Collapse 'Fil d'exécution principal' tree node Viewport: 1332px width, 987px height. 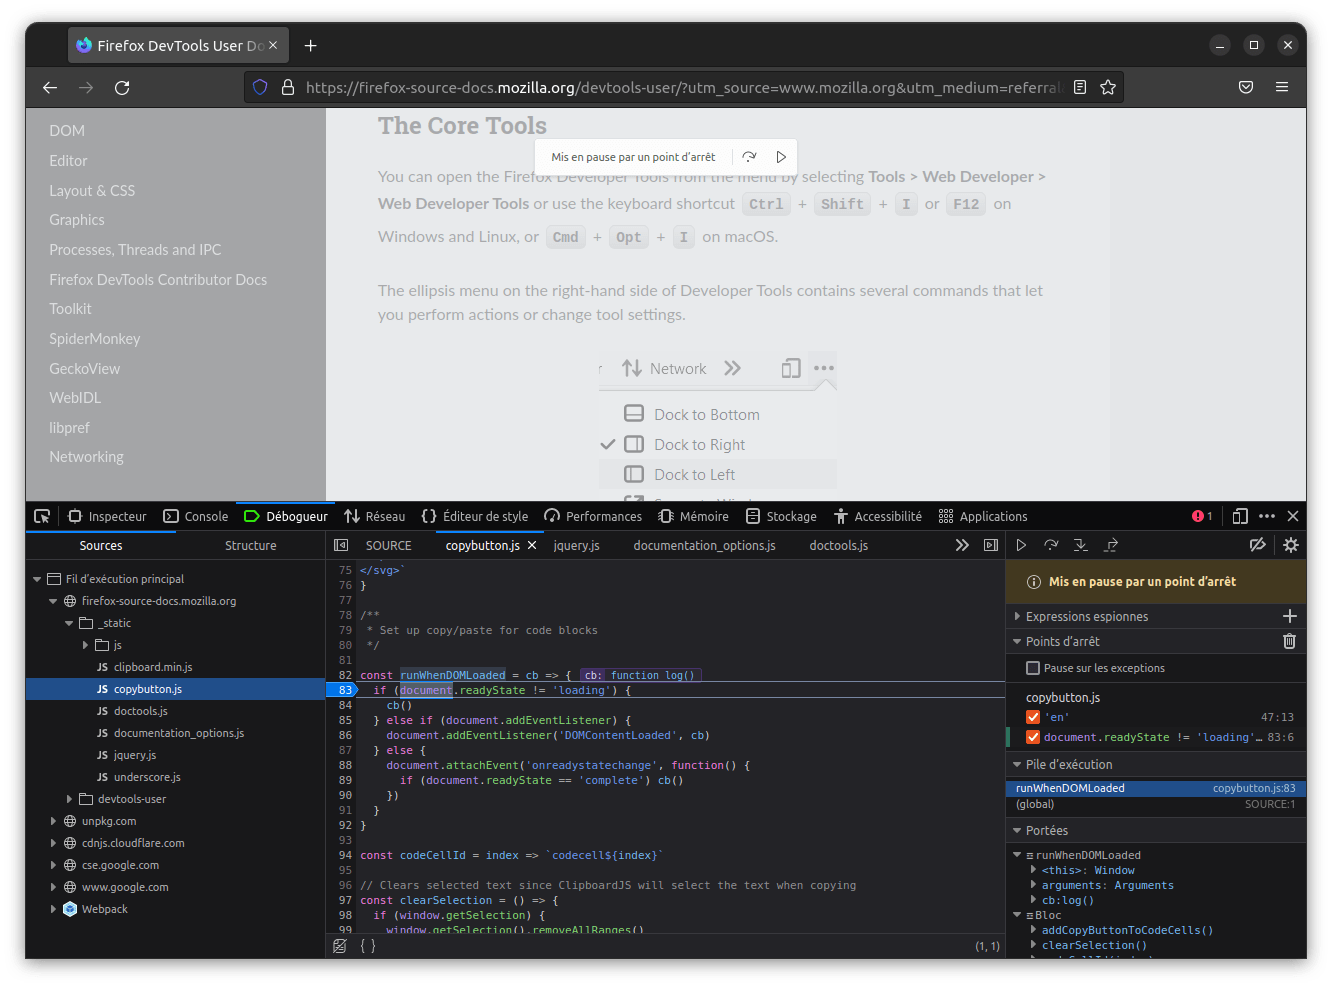pos(37,579)
